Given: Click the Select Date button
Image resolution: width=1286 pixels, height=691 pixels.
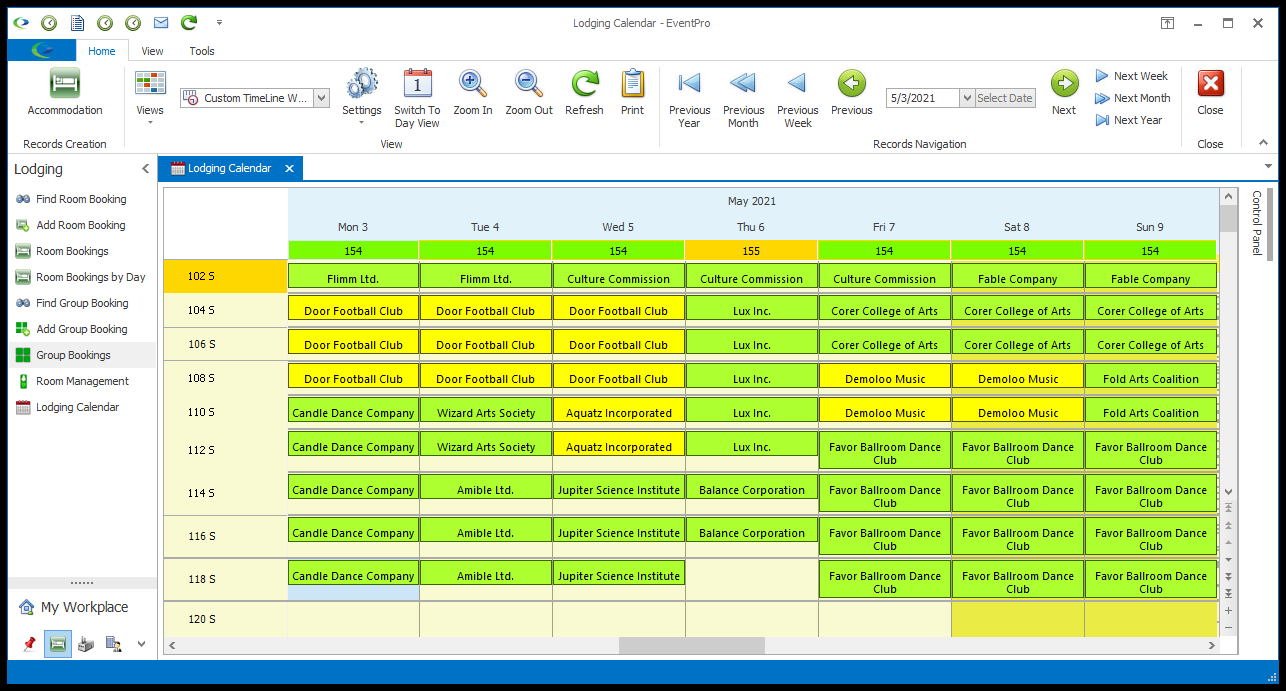Looking at the screenshot, I should pyautogui.click(x=1005, y=98).
